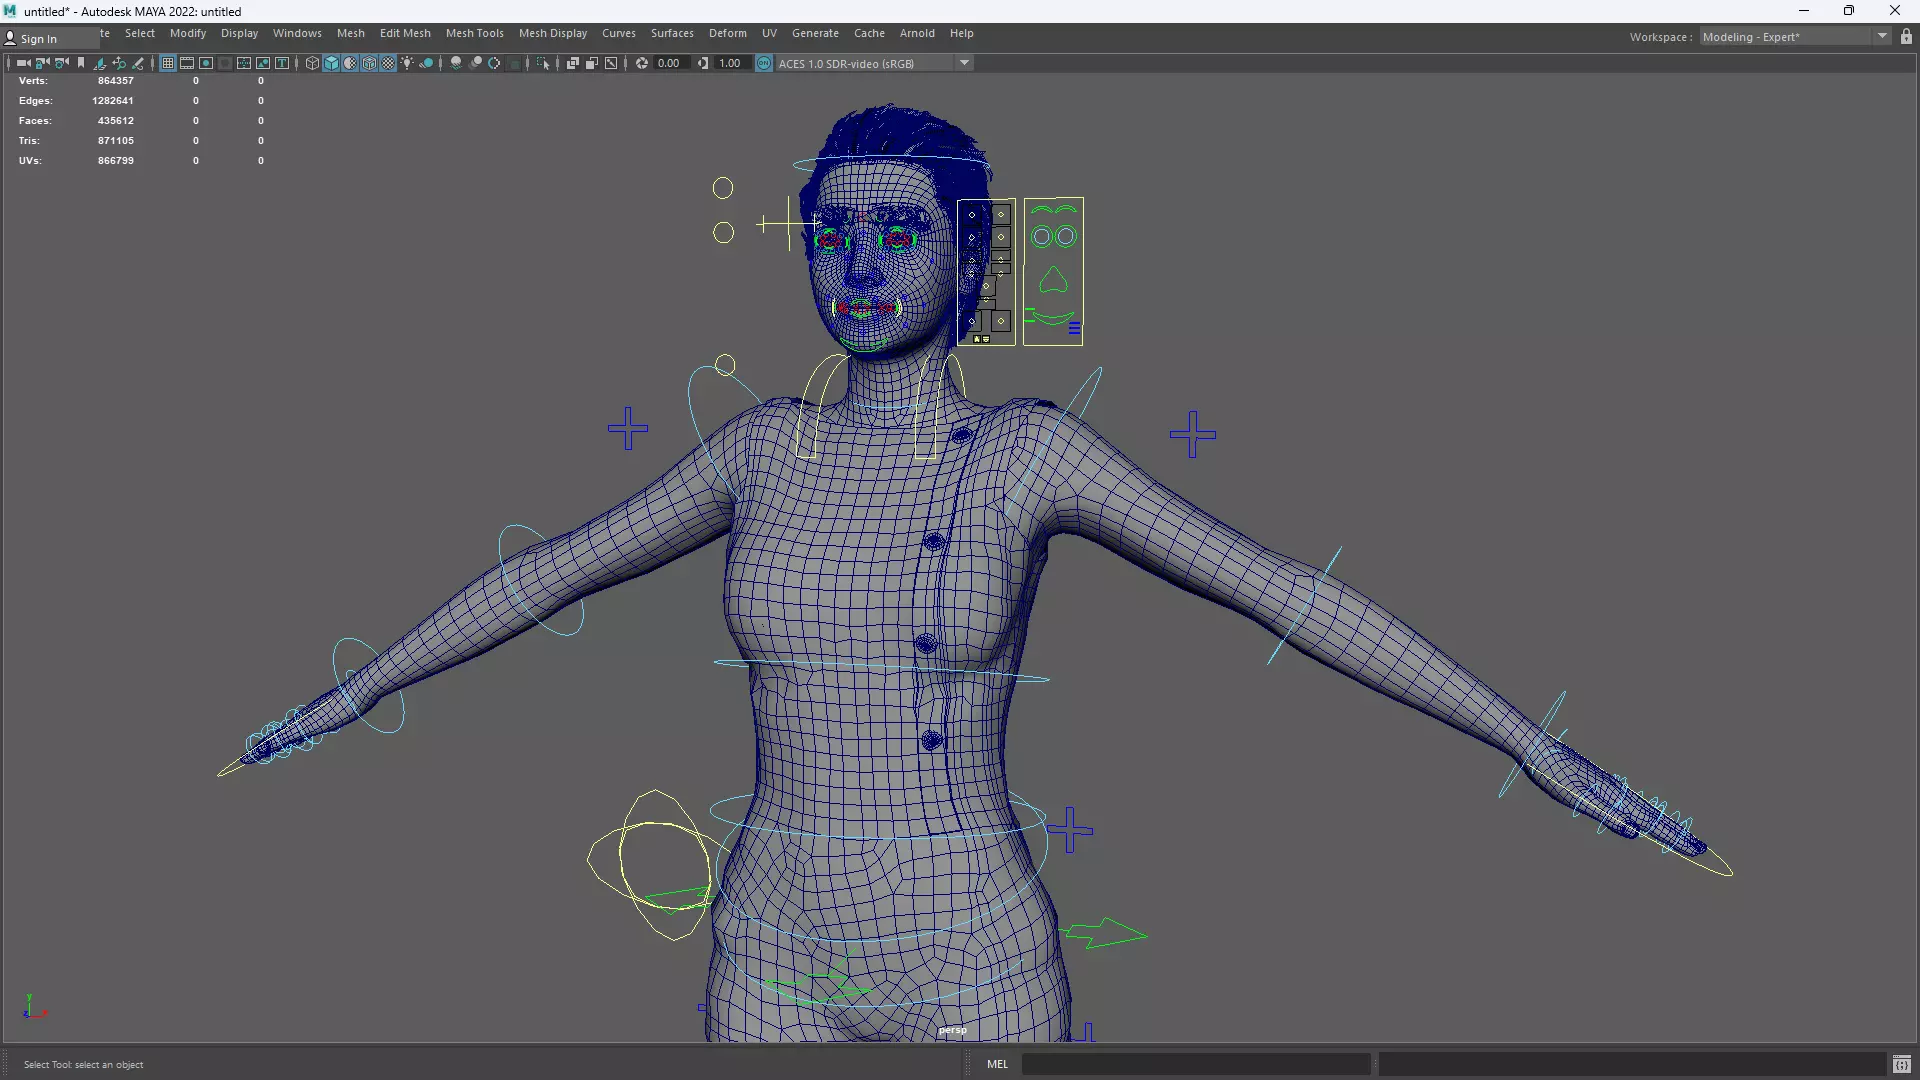Enable wireframe on shaded mode
Image resolution: width=1920 pixels, height=1080 pixels.
(369, 63)
